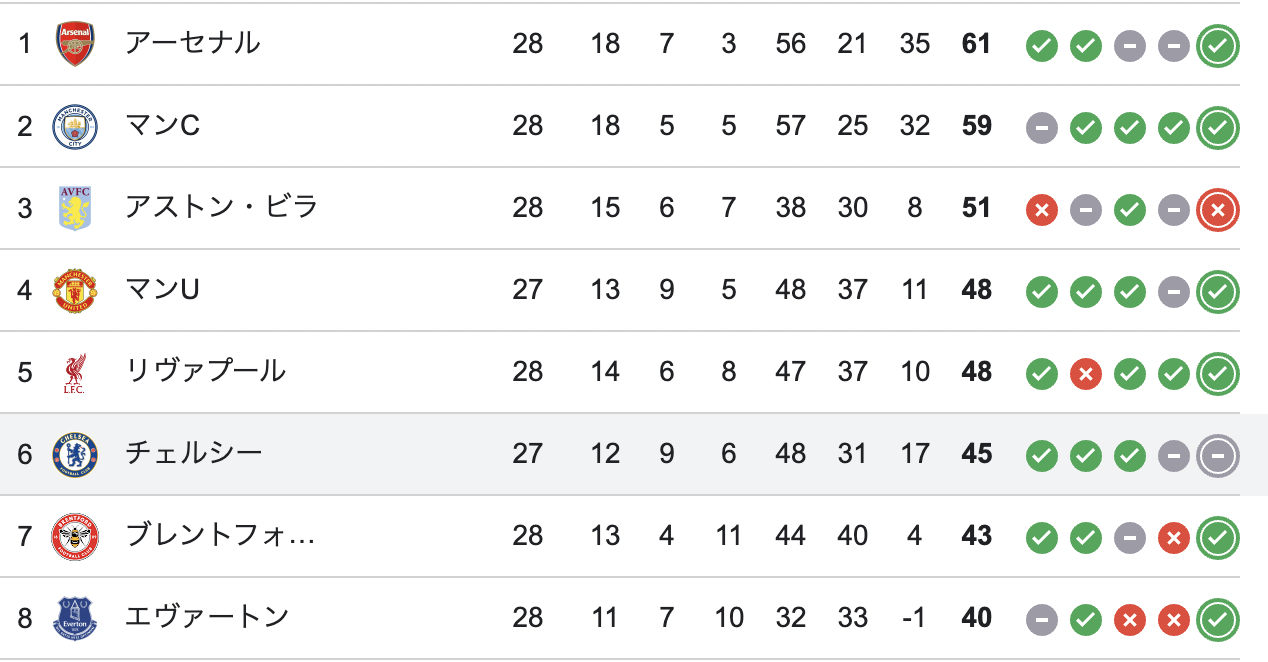Click the Chelsea club crest
This screenshot has height=662, width=1268.
pyautogui.click(x=75, y=454)
